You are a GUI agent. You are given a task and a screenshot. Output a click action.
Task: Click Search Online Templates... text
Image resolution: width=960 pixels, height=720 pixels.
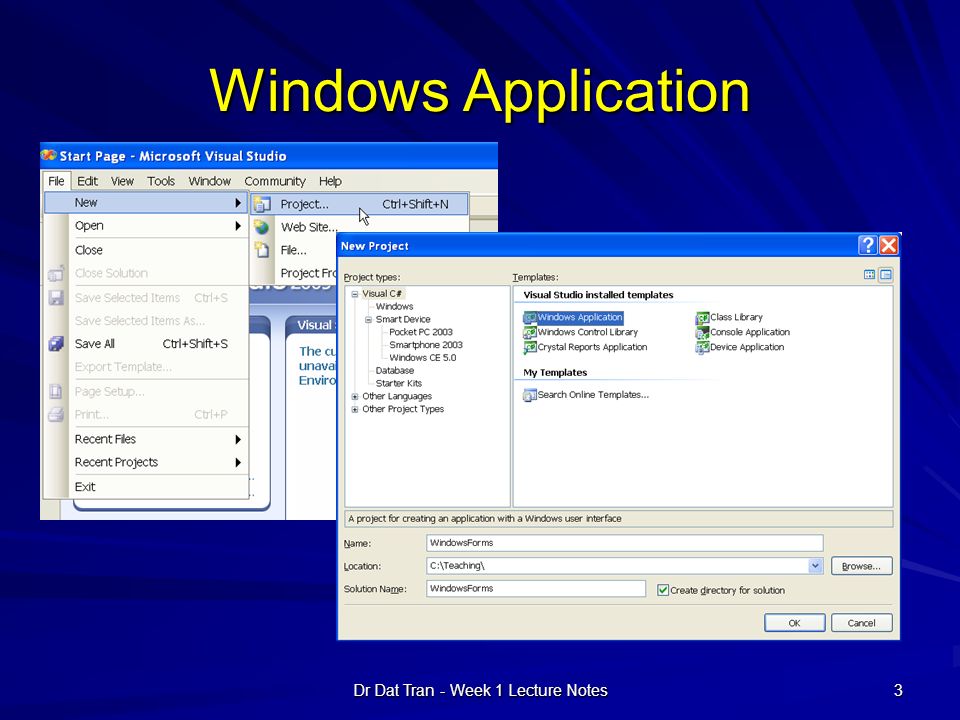[x=593, y=396]
